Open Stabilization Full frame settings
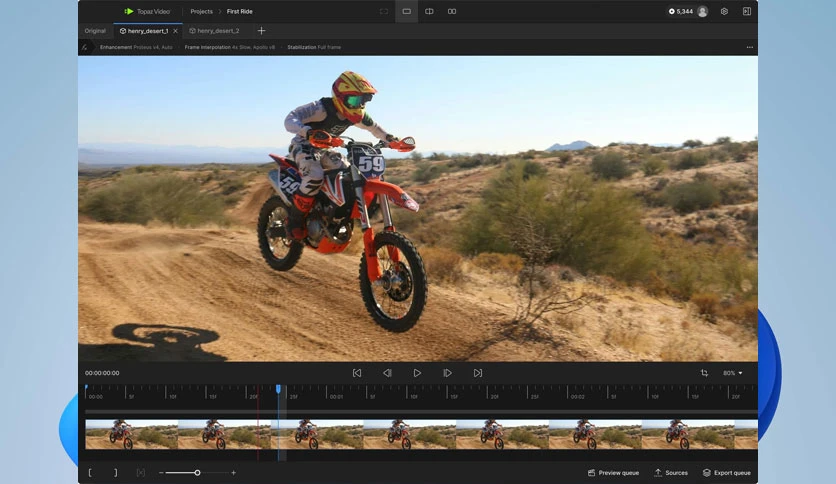The height and width of the screenshot is (484, 836). 314,47
